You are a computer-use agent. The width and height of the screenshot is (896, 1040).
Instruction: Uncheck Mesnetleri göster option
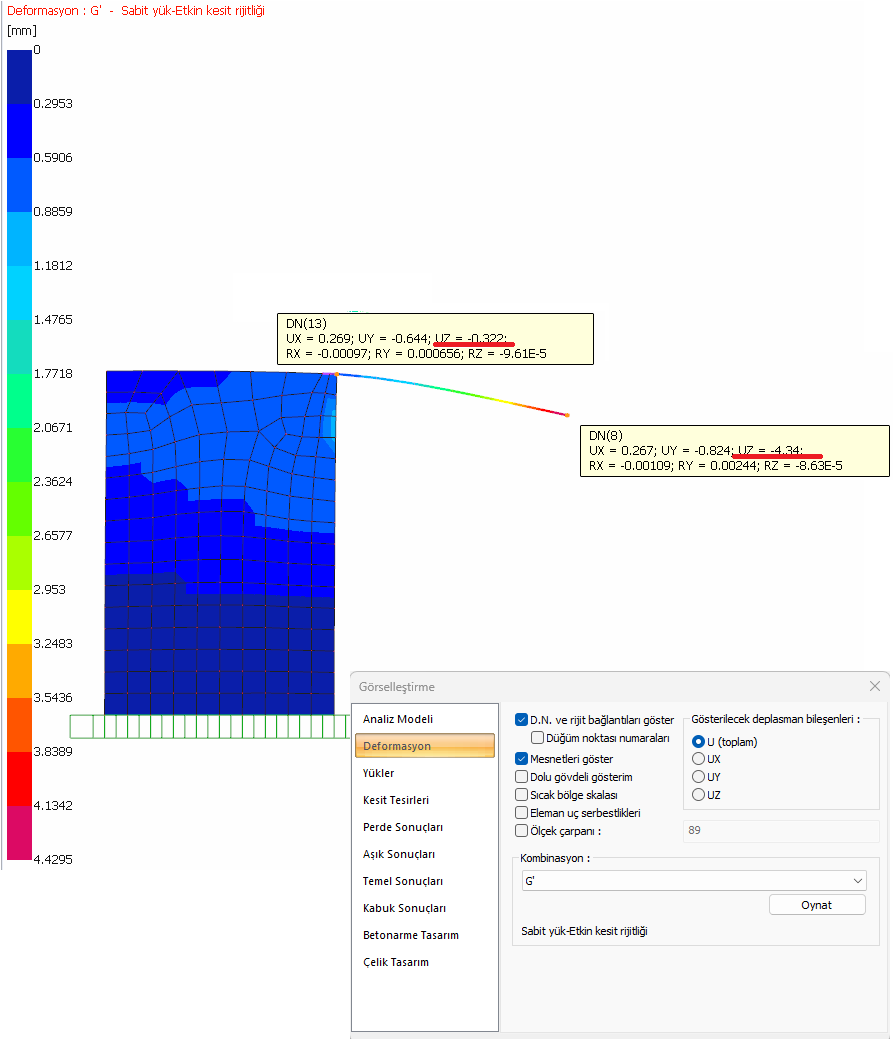(521, 759)
